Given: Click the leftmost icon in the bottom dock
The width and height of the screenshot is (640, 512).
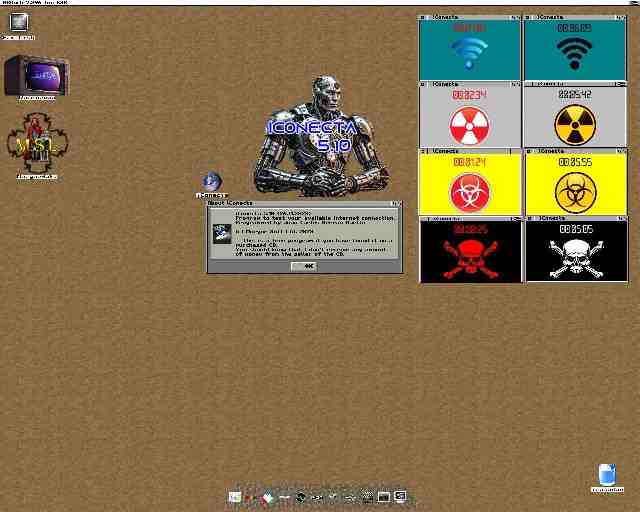Looking at the screenshot, I should [234, 496].
